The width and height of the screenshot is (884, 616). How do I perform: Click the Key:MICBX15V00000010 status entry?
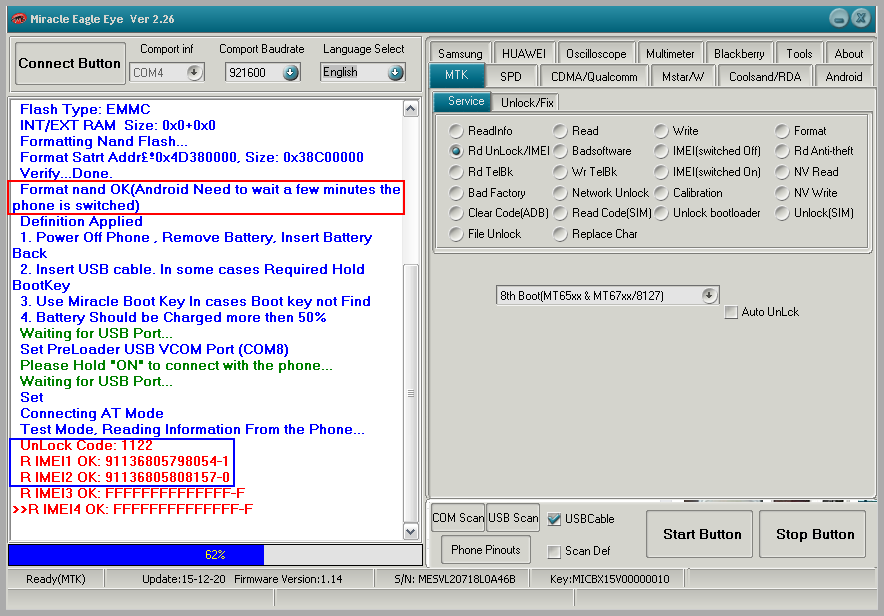tap(609, 579)
